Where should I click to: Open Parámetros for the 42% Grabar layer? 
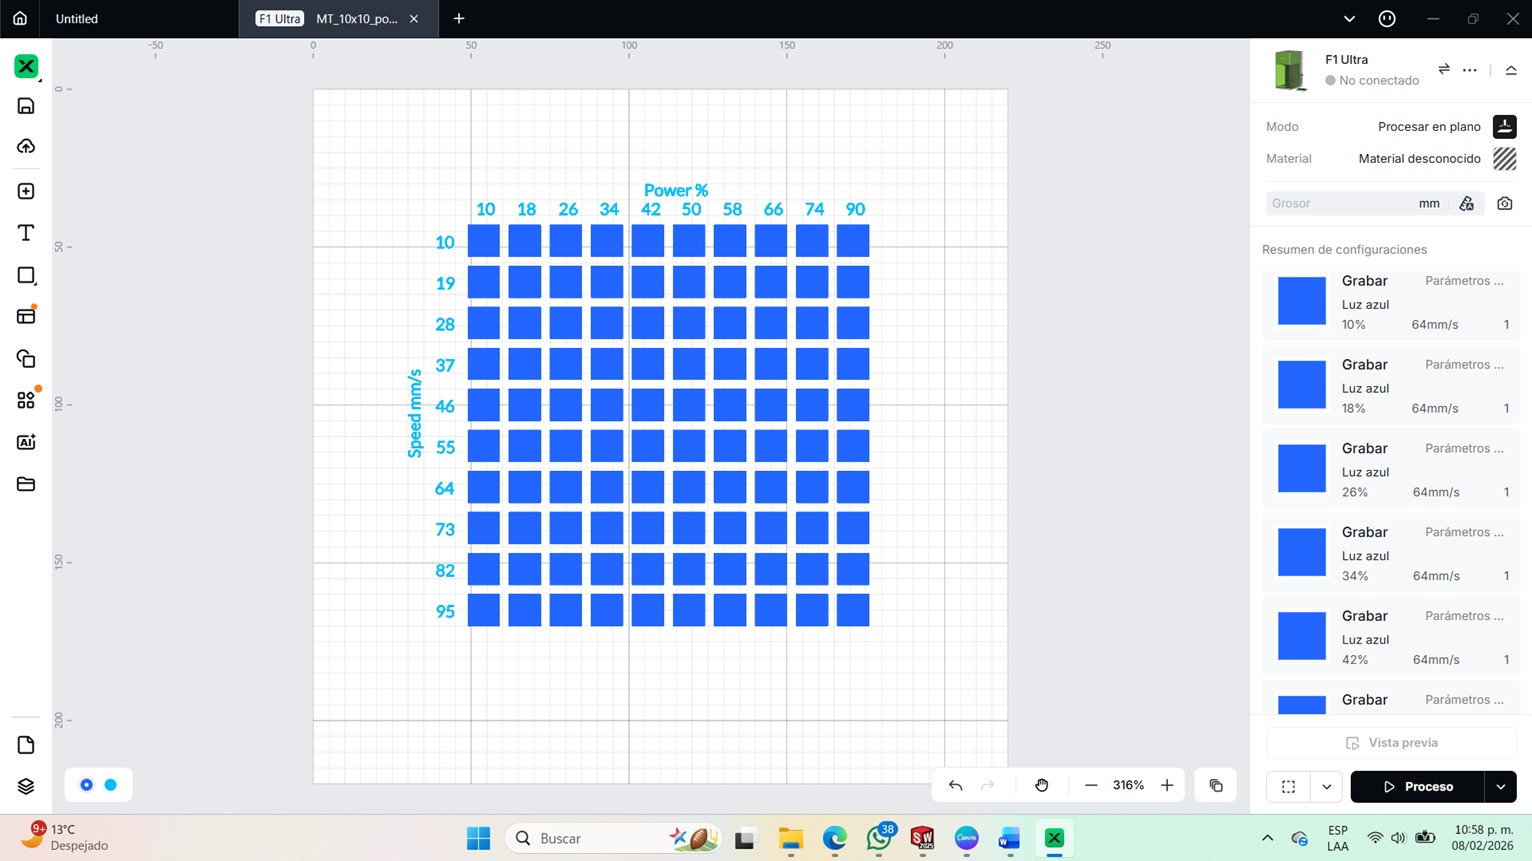(x=1464, y=617)
